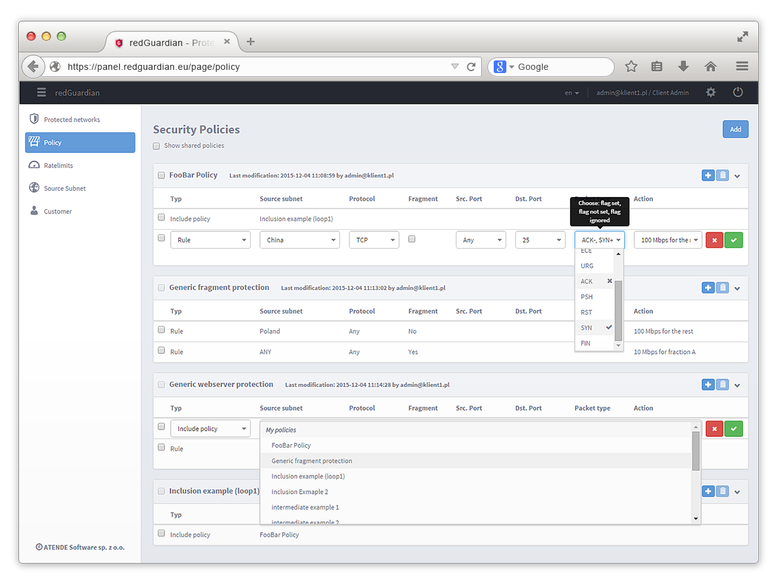Toggle Show shared policies checkbox
The height and width of the screenshot is (580, 779).
click(157, 146)
